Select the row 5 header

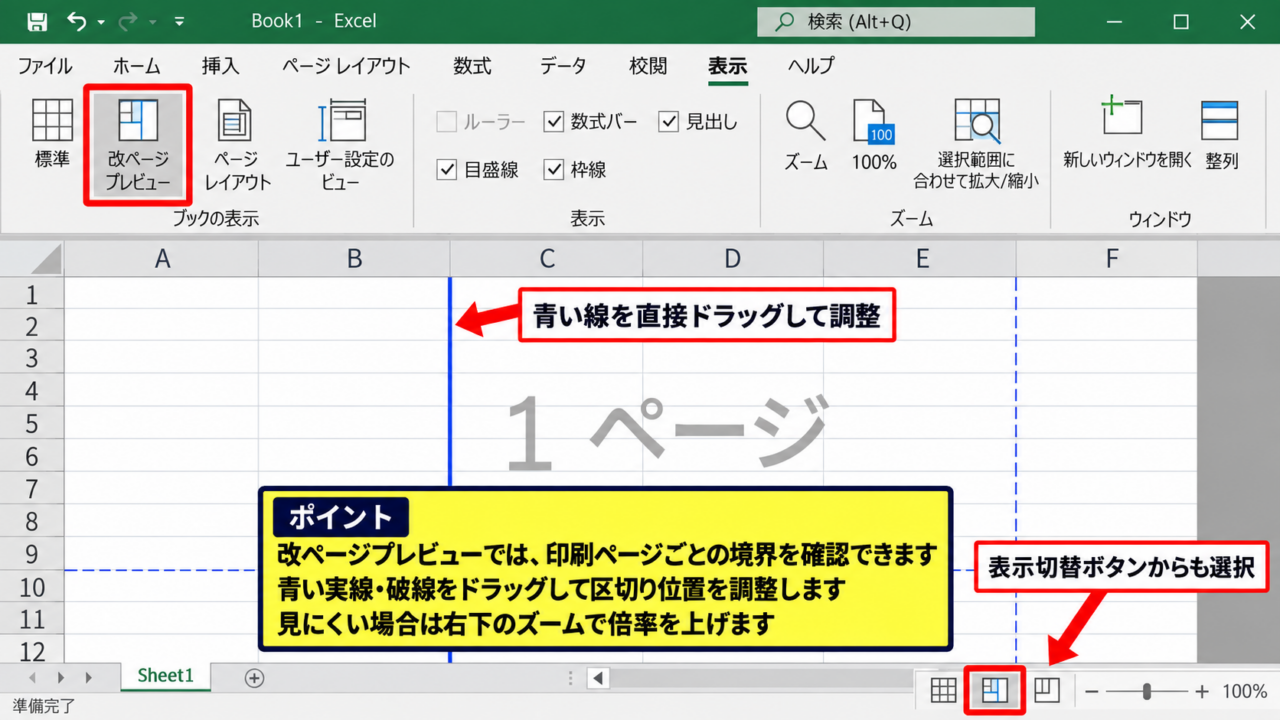31,424
